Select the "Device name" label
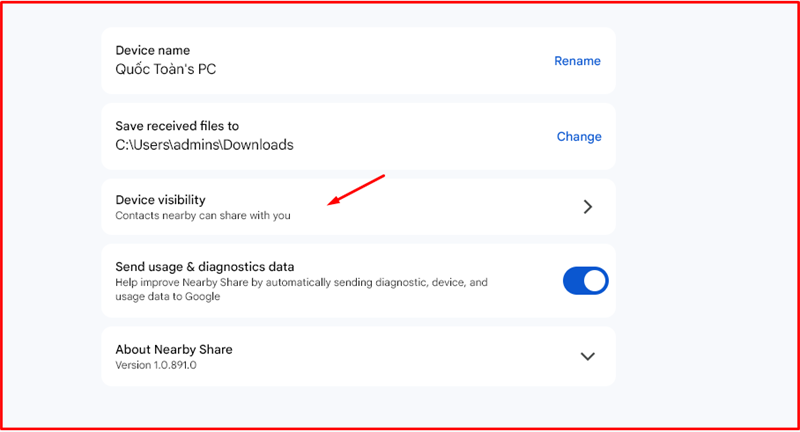This screenshot has height=432, width=800. coord(152,51)
